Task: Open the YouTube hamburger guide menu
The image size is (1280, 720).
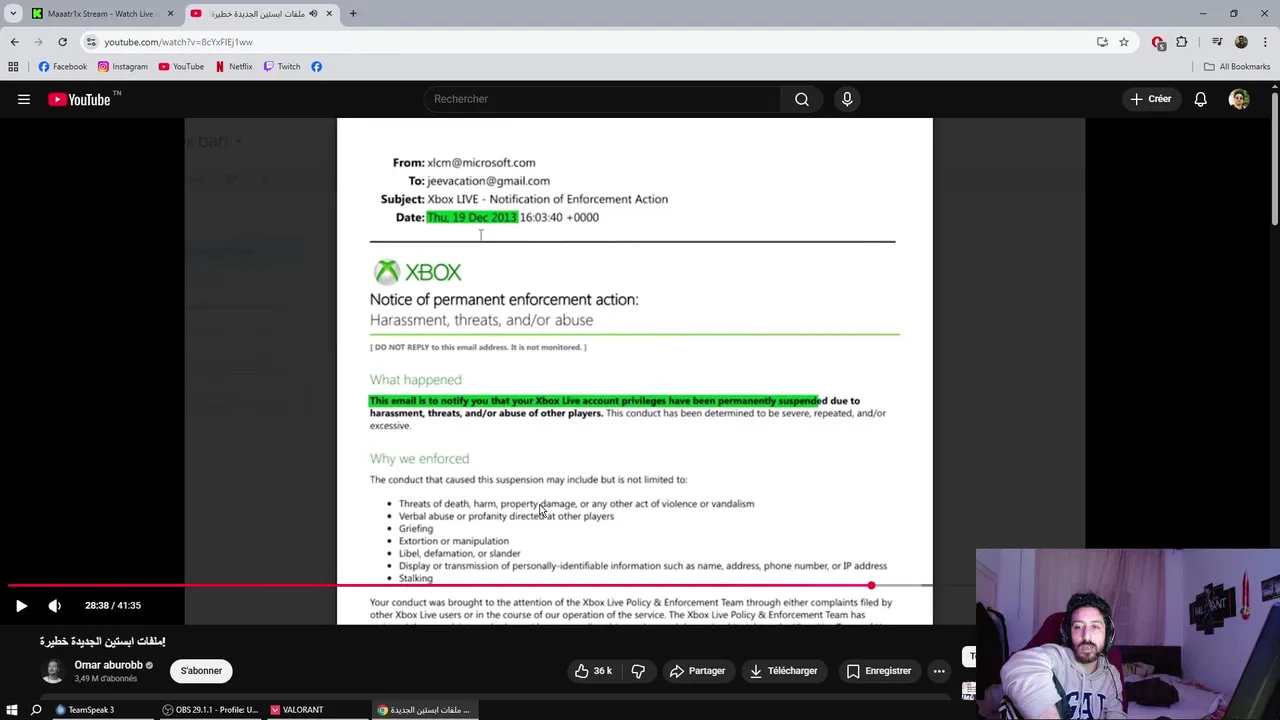Action: [24, 99]
